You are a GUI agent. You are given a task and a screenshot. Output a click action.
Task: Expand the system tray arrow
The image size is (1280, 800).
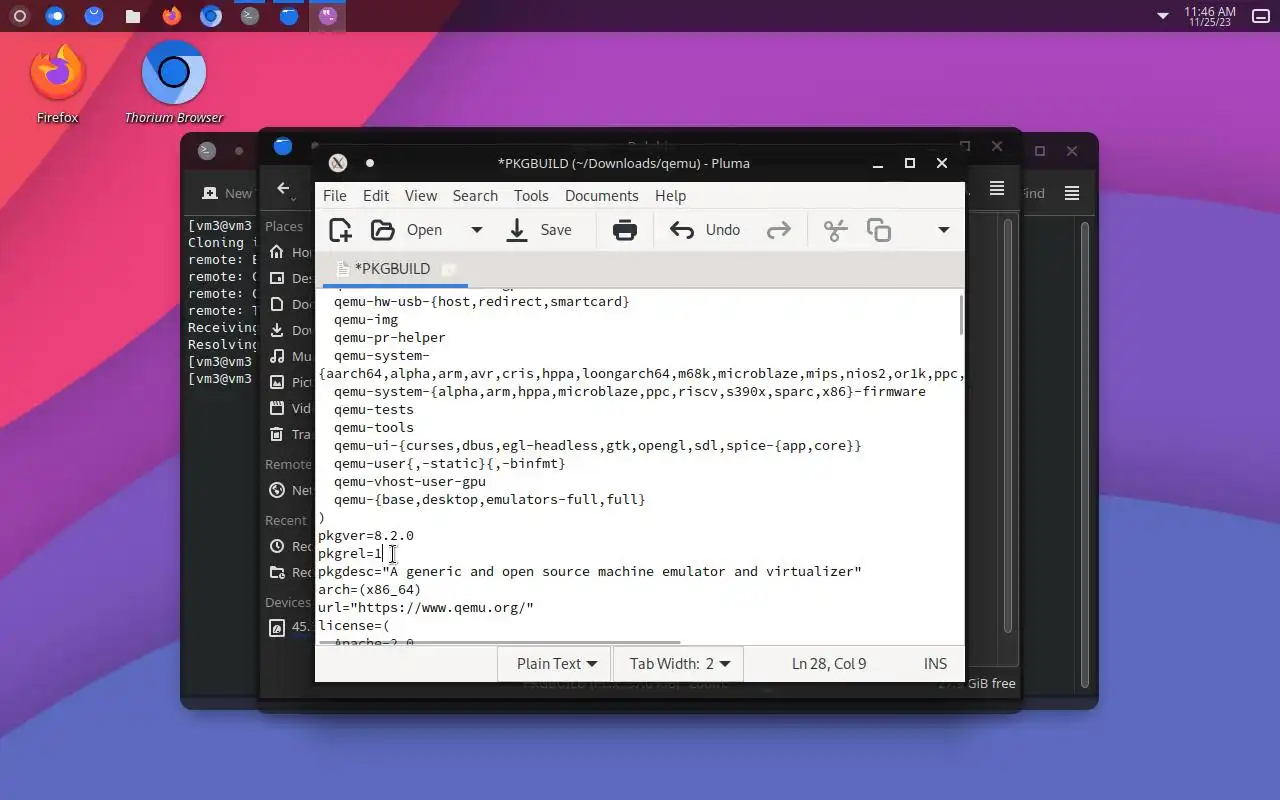(1162, 16)
